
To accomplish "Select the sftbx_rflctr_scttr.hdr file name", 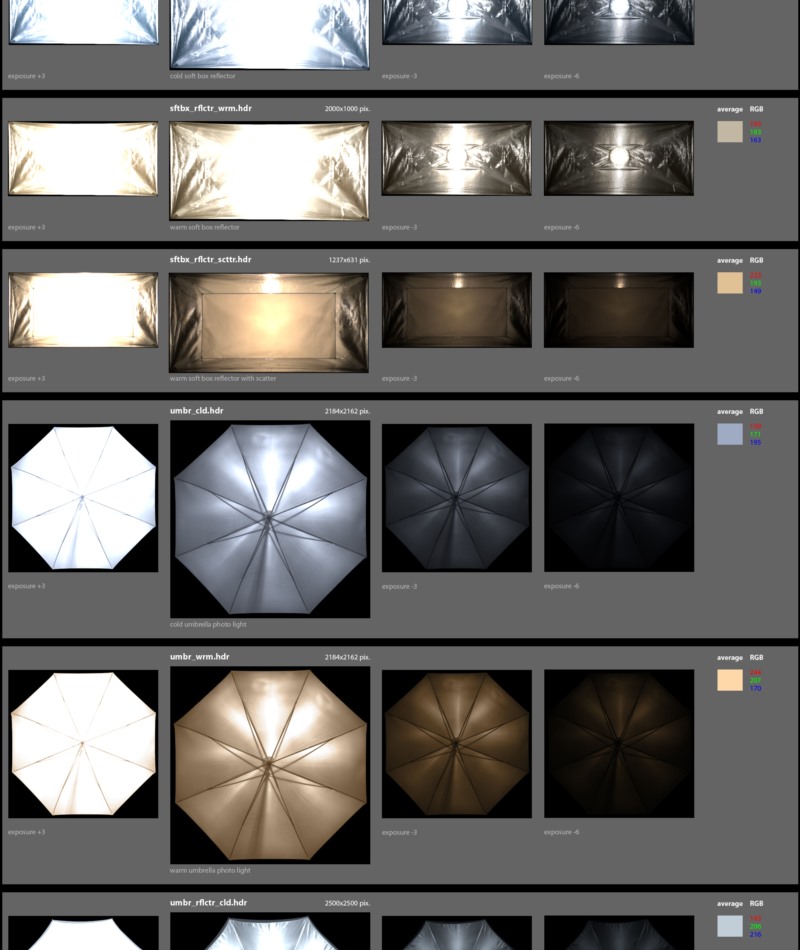I will [x=210, y=259].
